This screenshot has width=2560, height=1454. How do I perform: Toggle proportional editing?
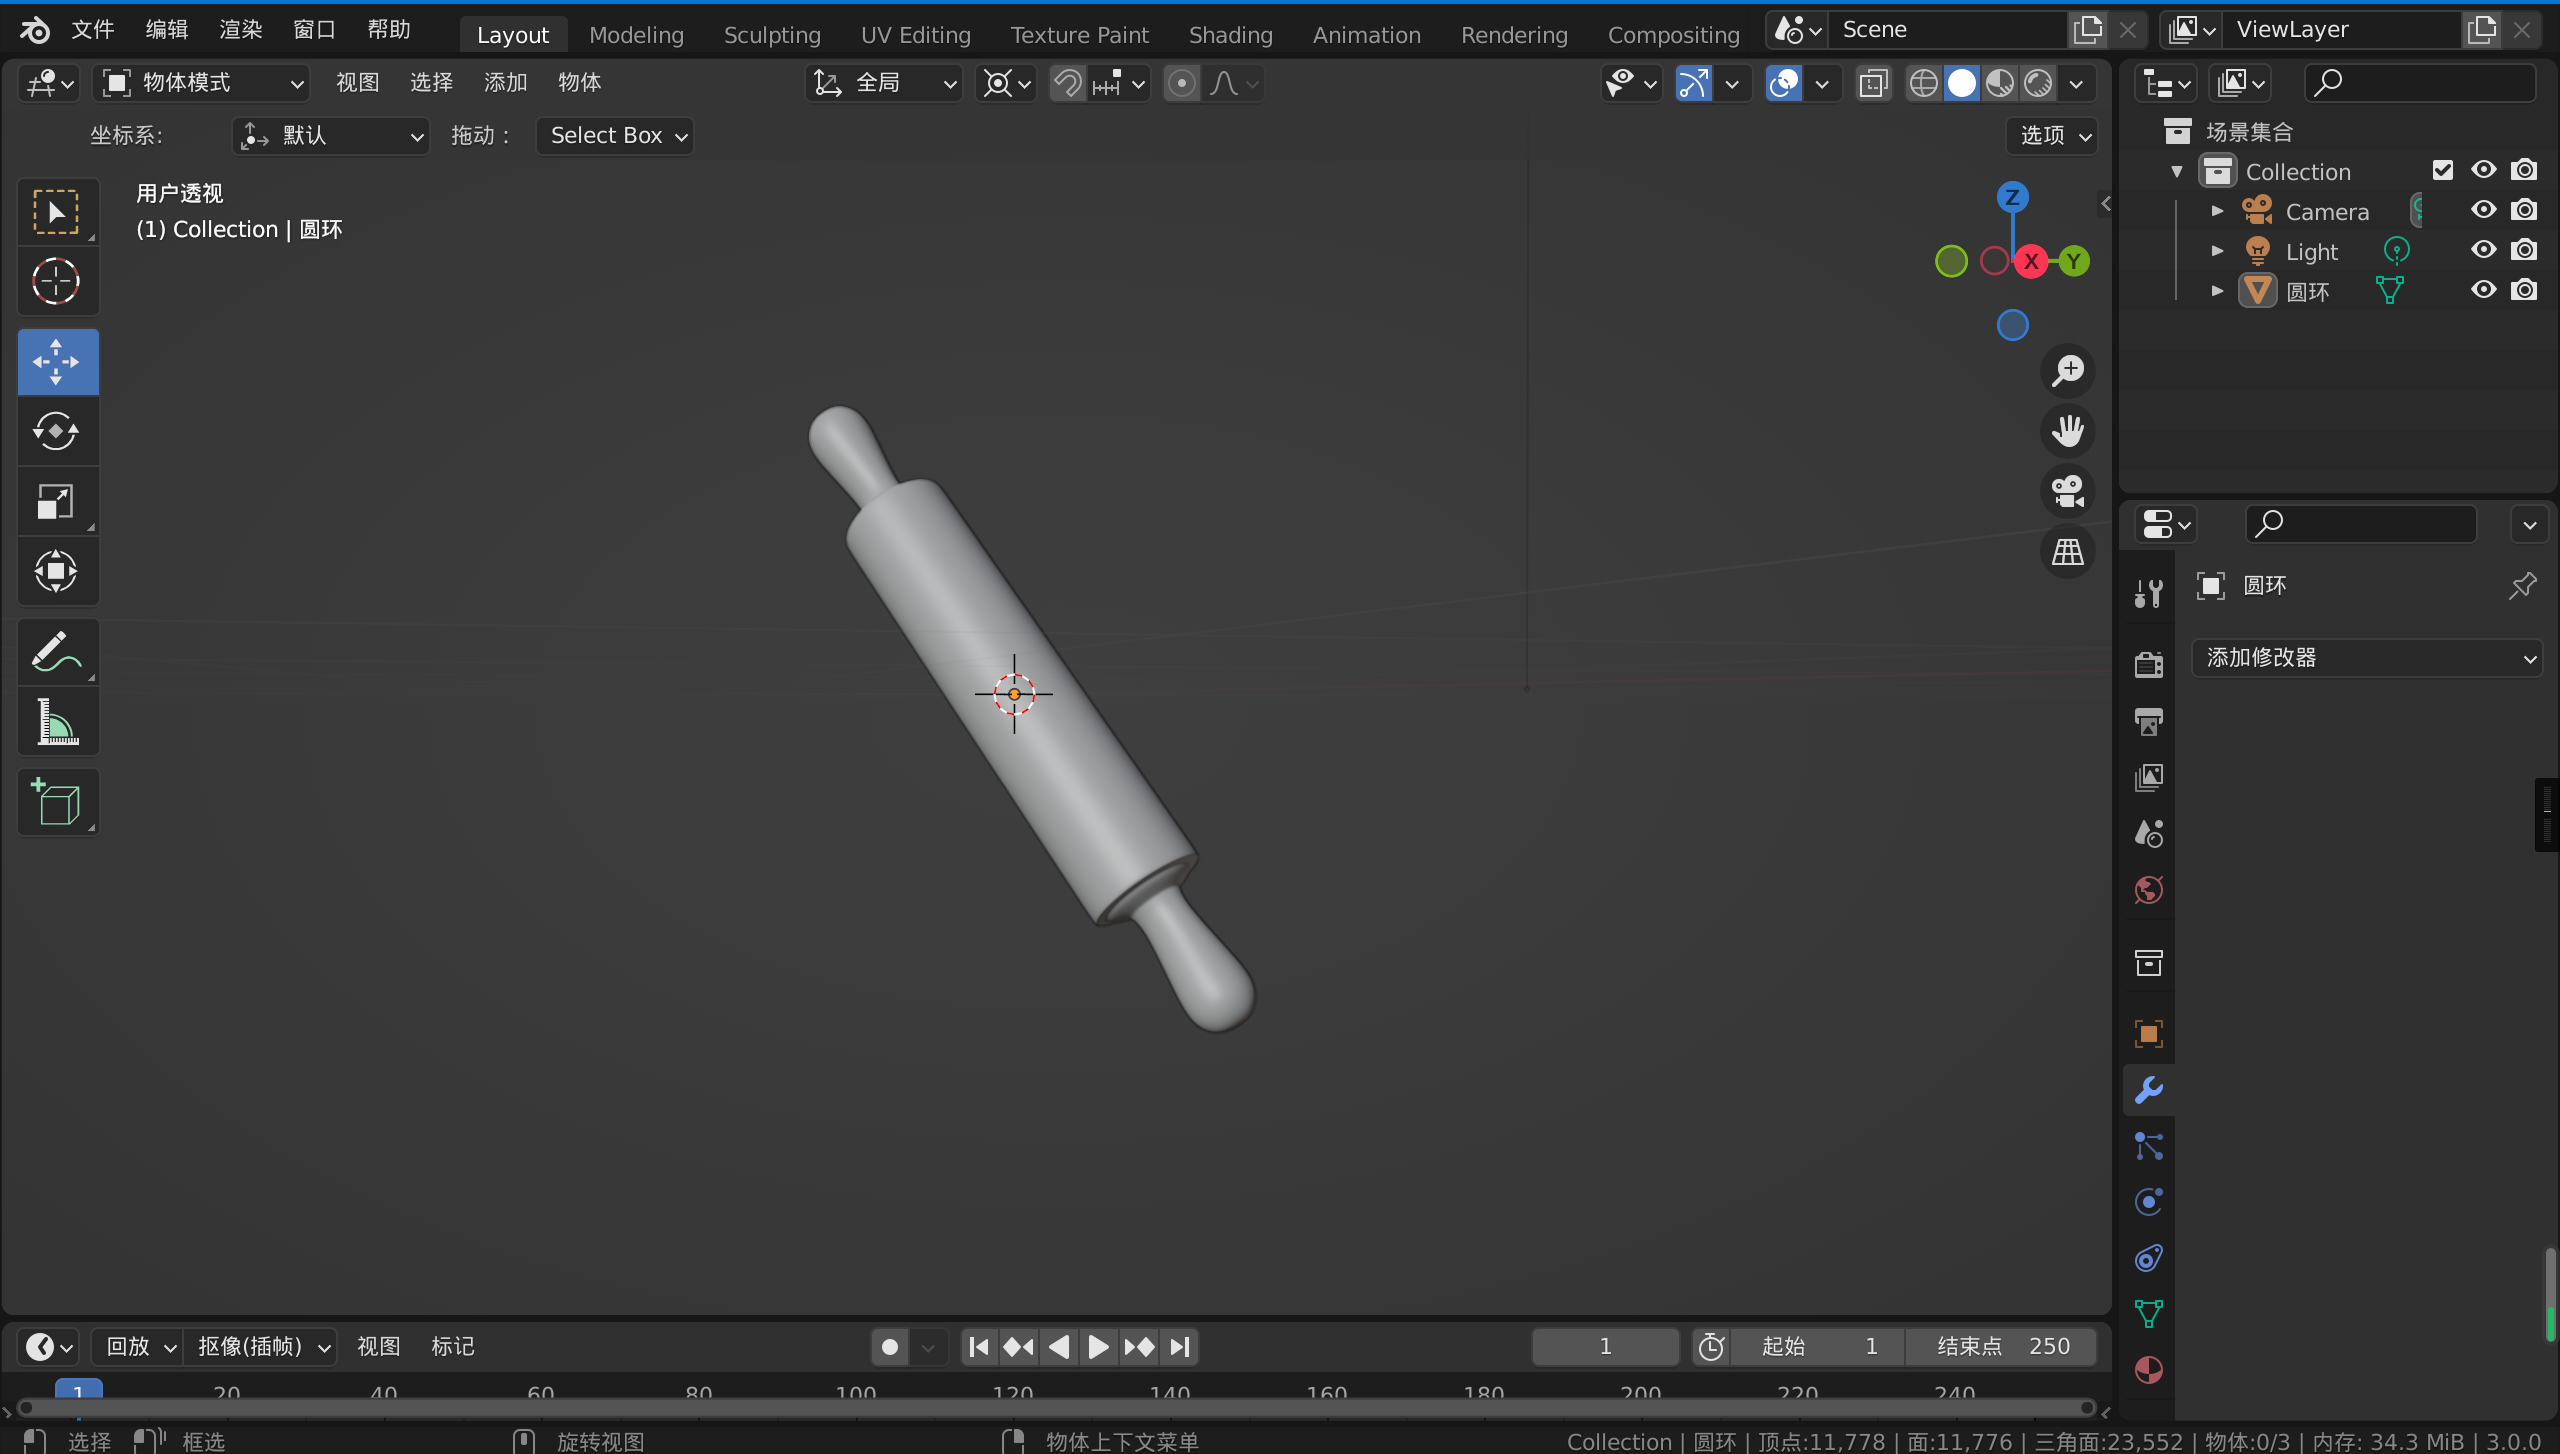click(x=1181, y=83)
